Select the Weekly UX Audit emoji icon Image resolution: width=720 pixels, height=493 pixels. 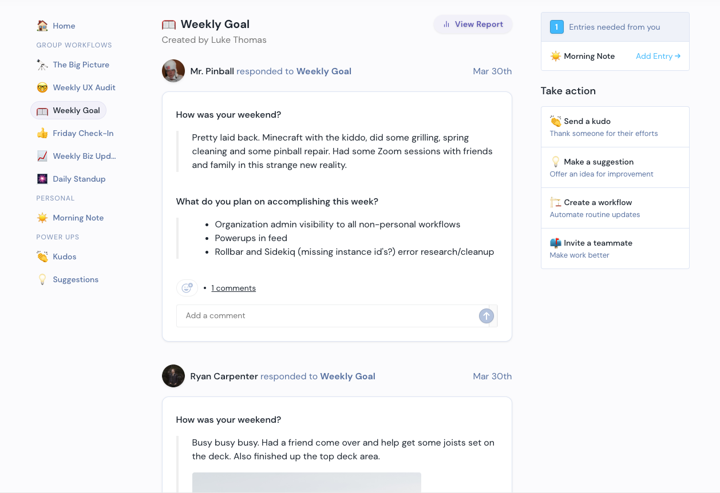(42, 88)
